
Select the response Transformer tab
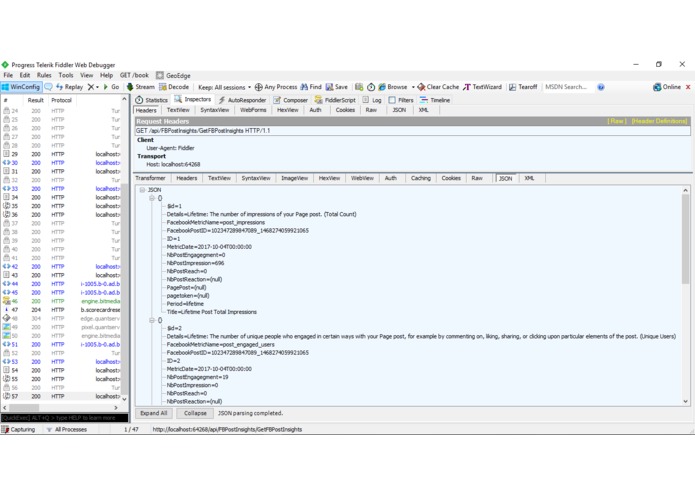pyautogui.click(x=150, y=178)
